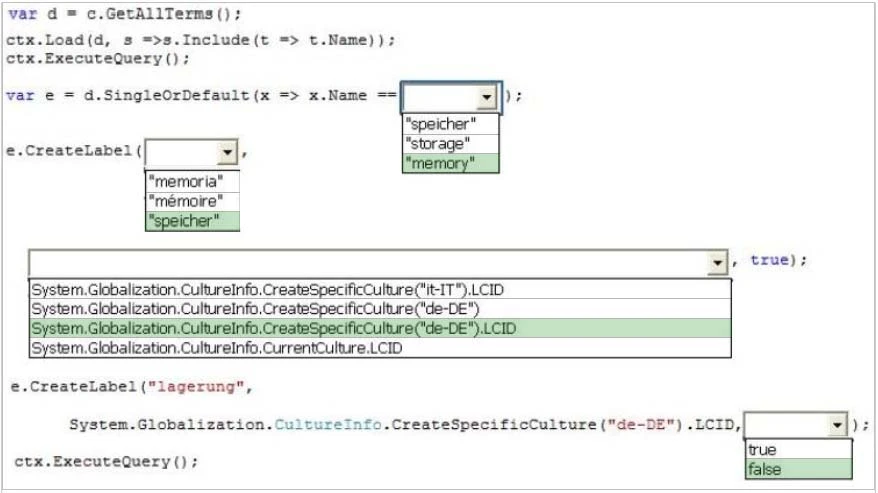Choose the "mémoire" option
Image resolution: width=878 pixels, height=493 pixels.
(x=192, y=201)
